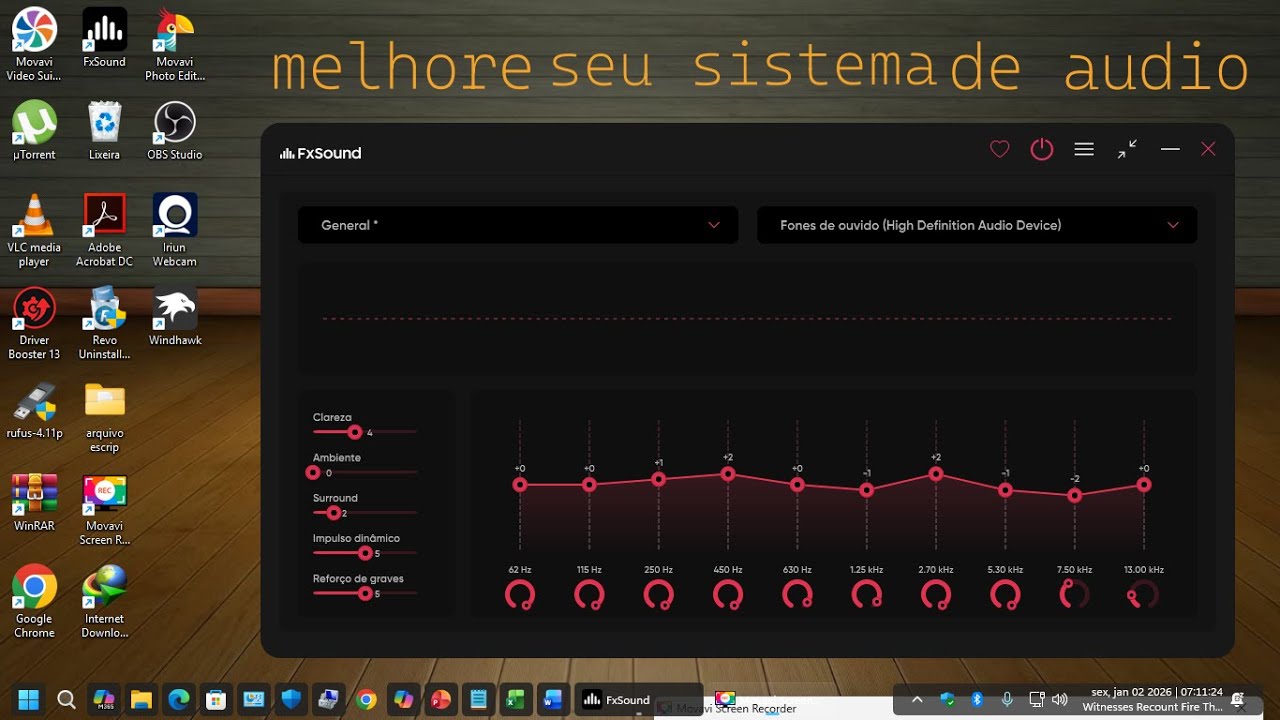Click the 1.25 kHz frequency knob
Image resolution: width=1280 pixels, height=720 pixels.
tap(867, 595)
